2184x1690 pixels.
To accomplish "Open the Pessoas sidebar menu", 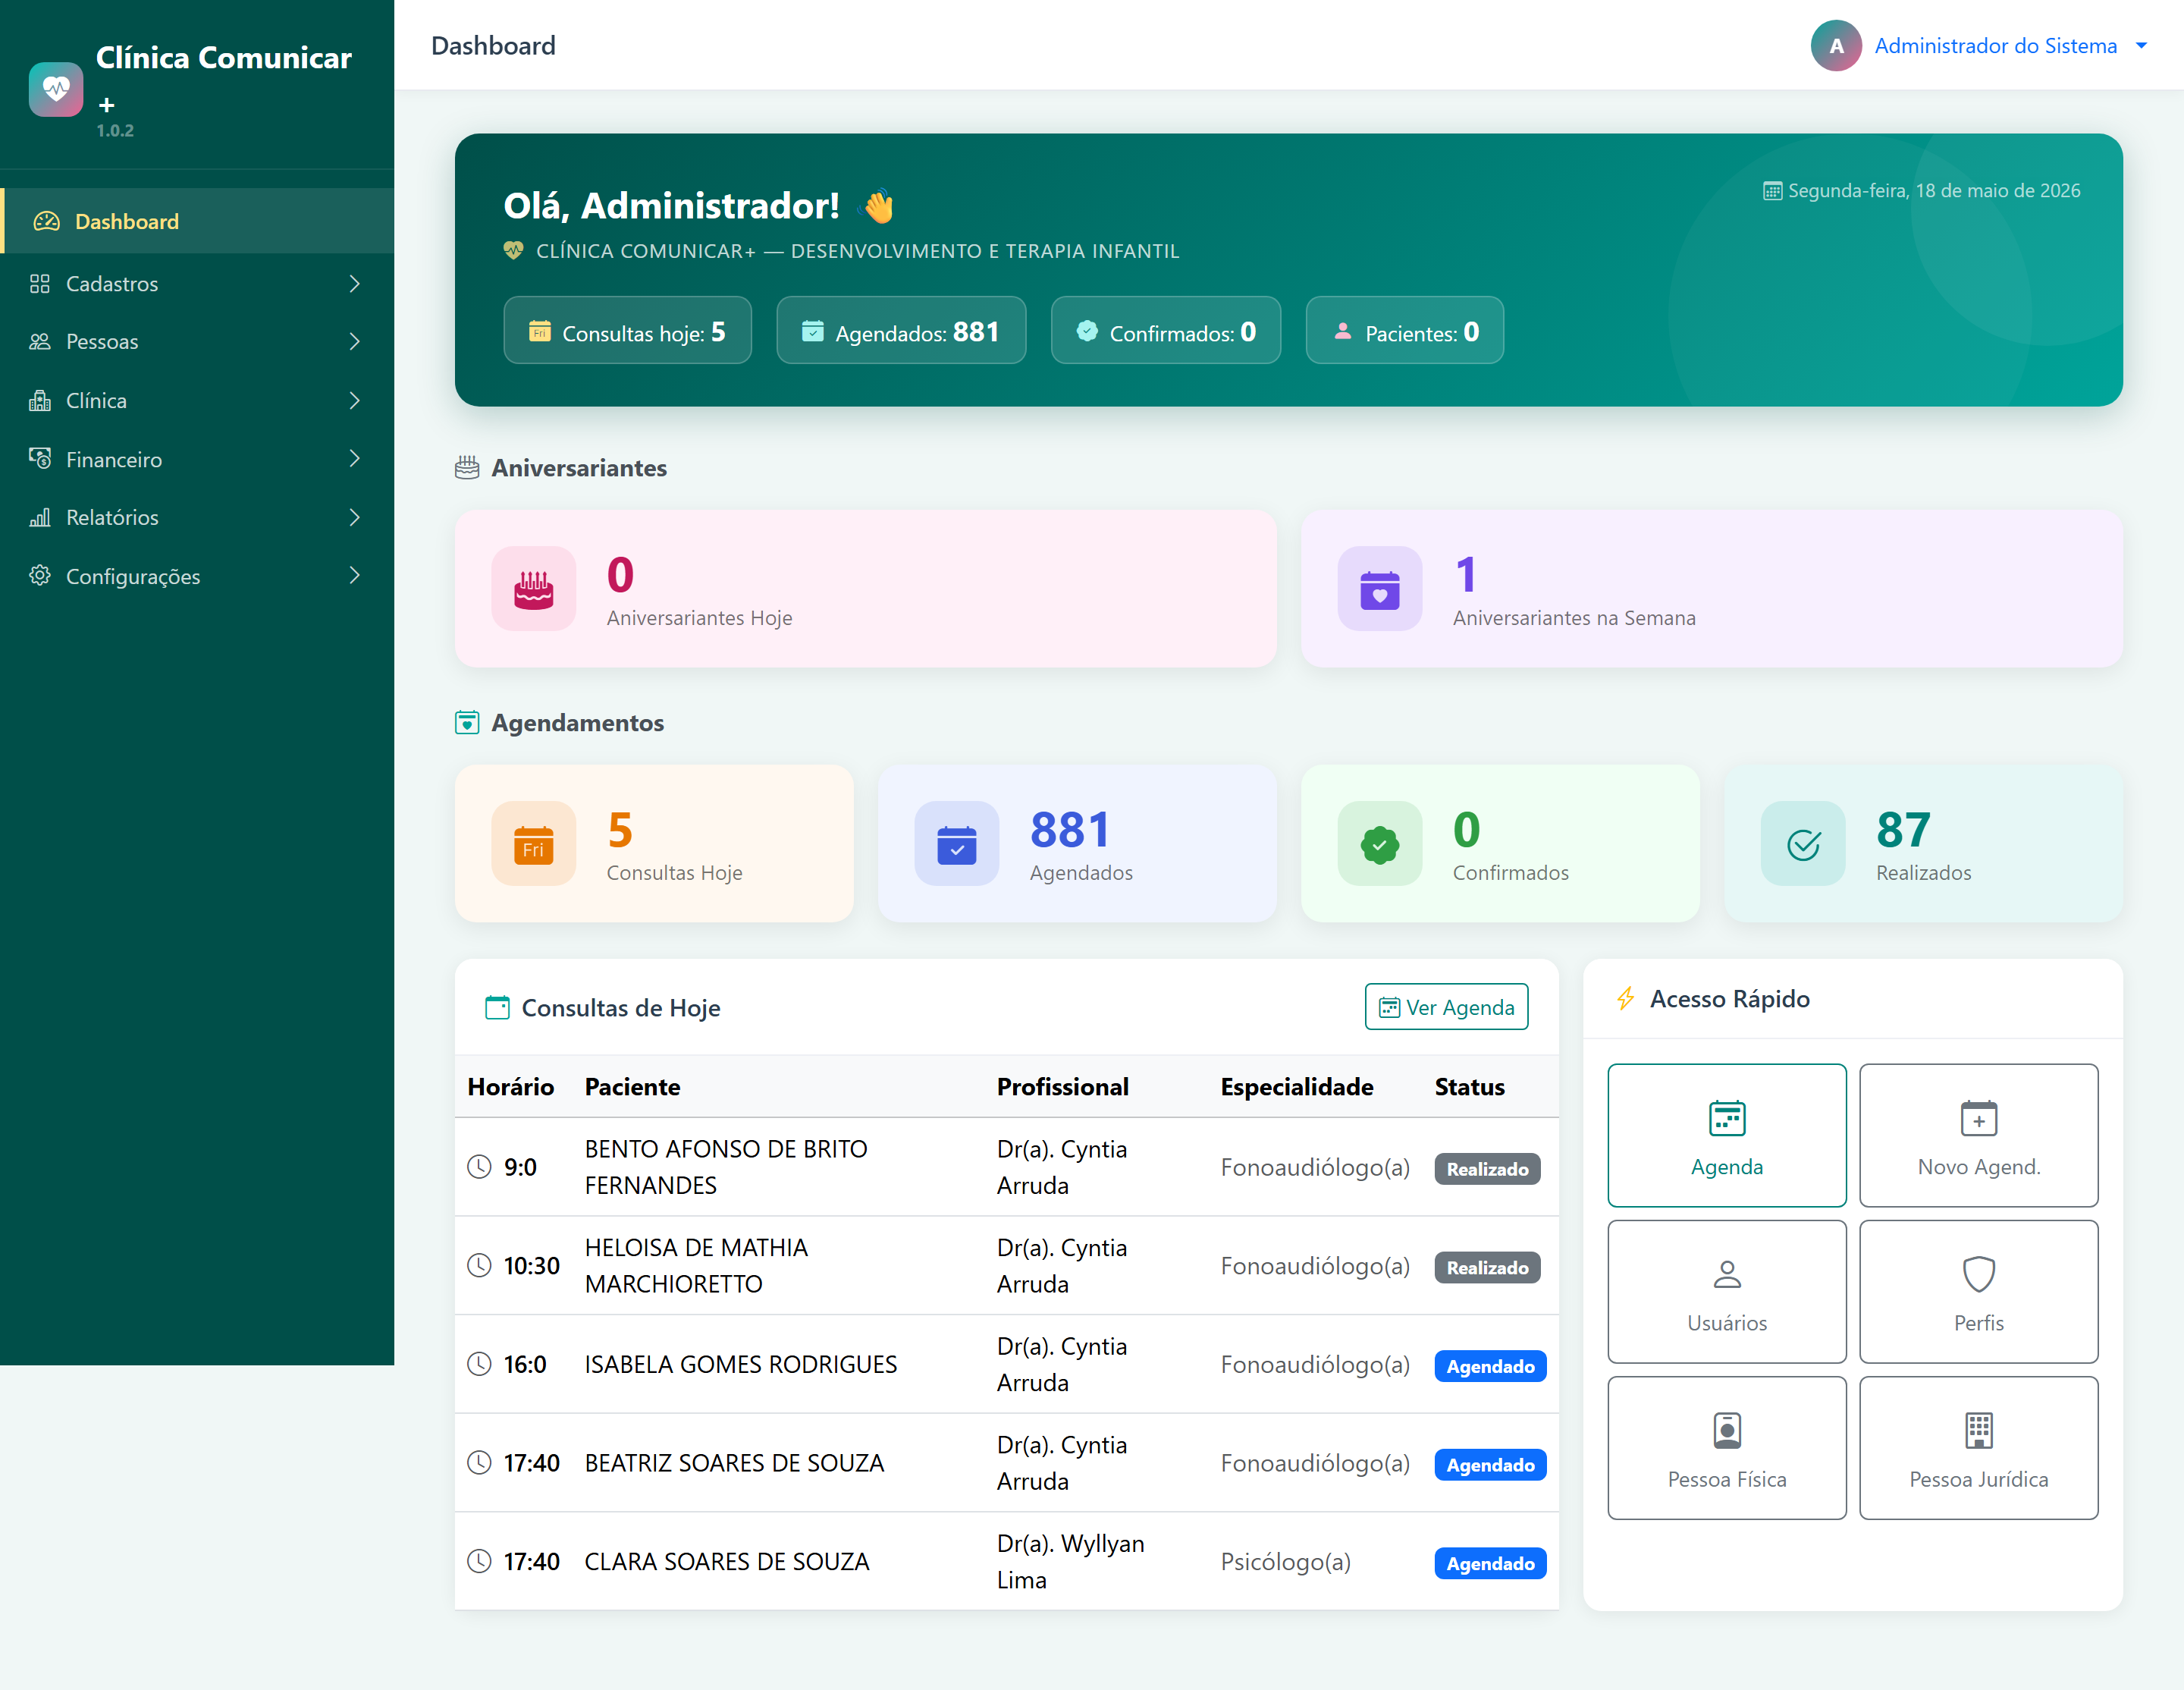I will point(197,342).
